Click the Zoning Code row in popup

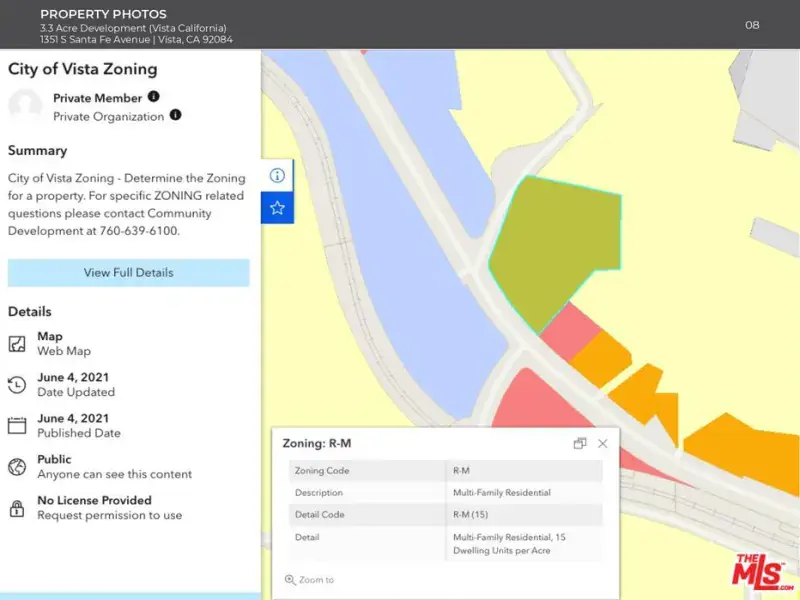(x=445, y=471)
